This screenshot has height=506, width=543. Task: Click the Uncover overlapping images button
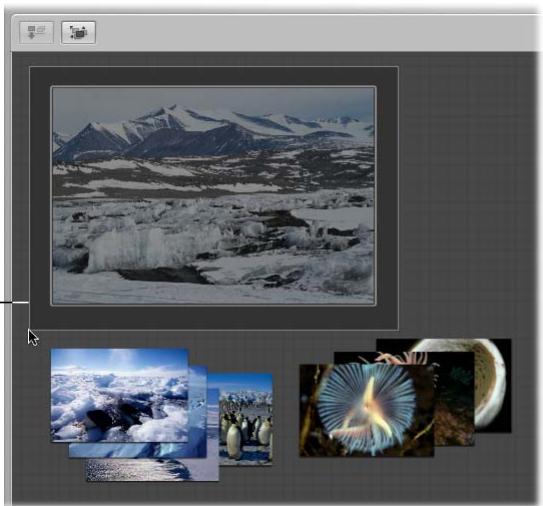(x=78, y=33)
